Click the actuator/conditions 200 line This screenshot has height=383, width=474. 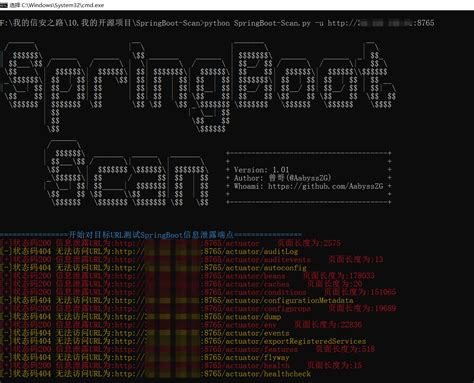click(198, 292)
